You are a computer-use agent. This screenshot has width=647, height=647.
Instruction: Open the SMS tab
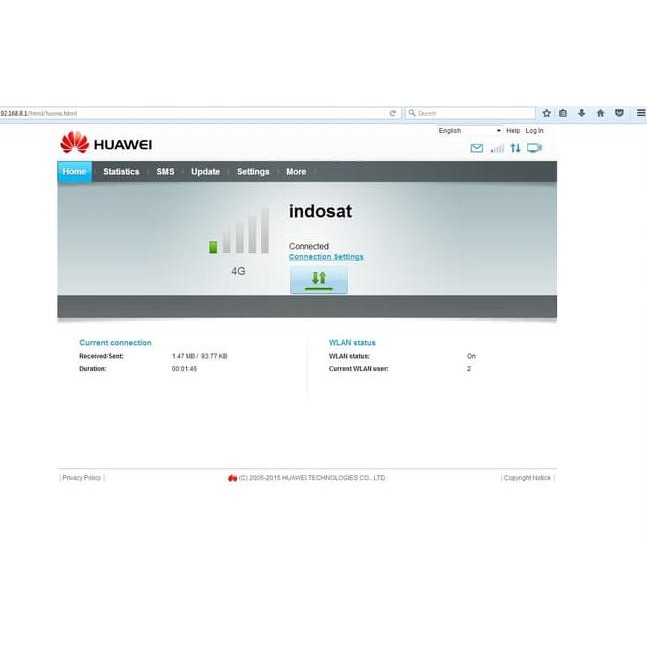[x=165, y=172]
